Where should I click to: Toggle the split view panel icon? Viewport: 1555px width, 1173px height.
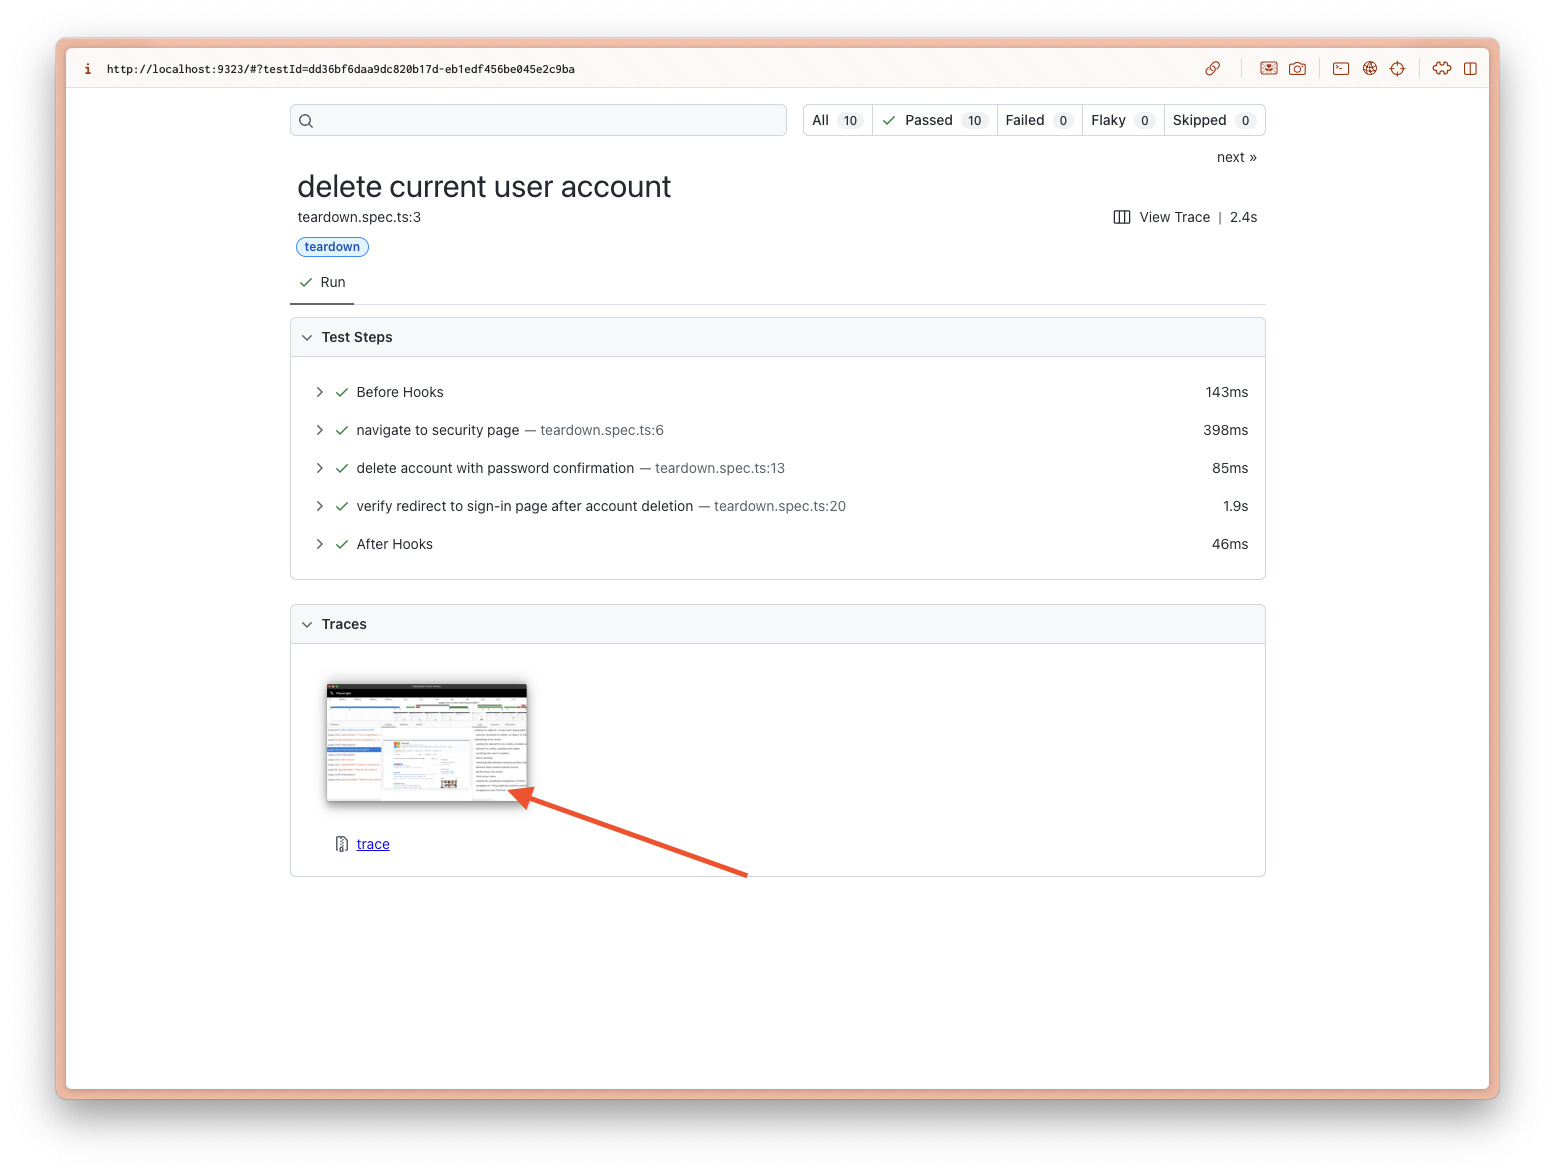coord(1470,69)
